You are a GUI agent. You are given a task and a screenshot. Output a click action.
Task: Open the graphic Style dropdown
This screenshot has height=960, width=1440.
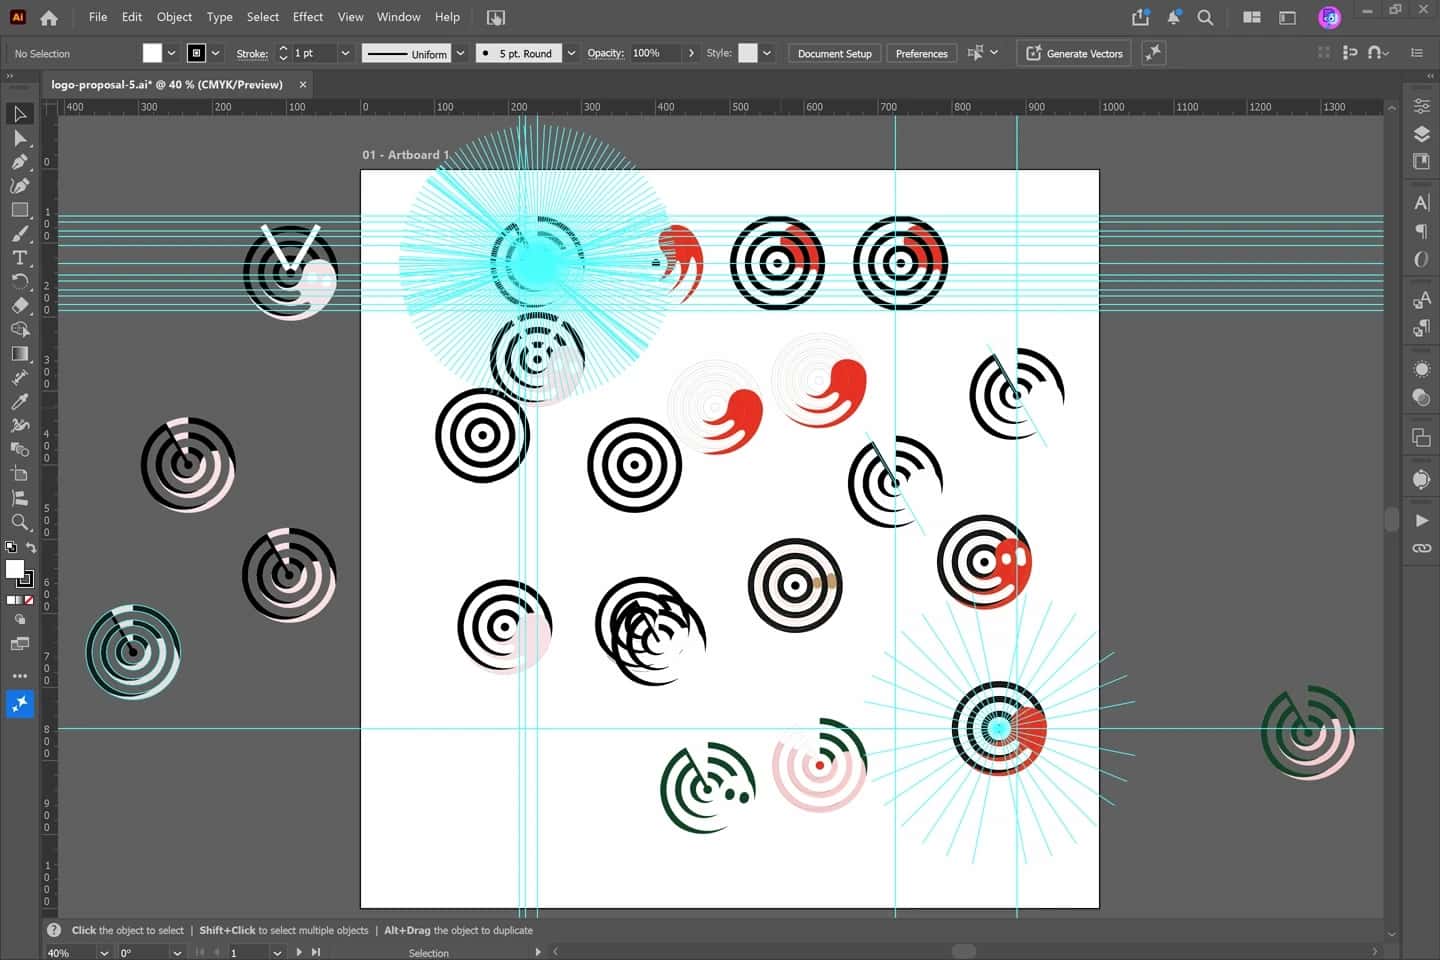pos(767,53)
